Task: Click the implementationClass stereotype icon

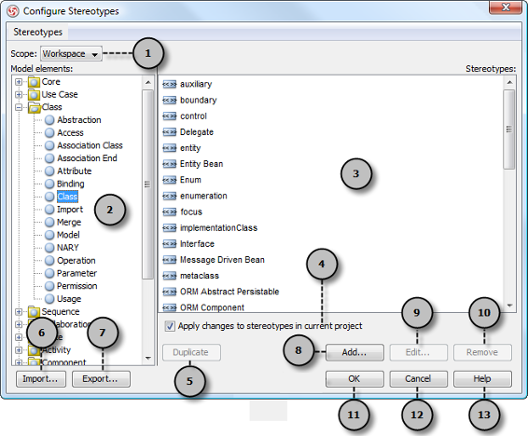Action: (x=169, y=228)
